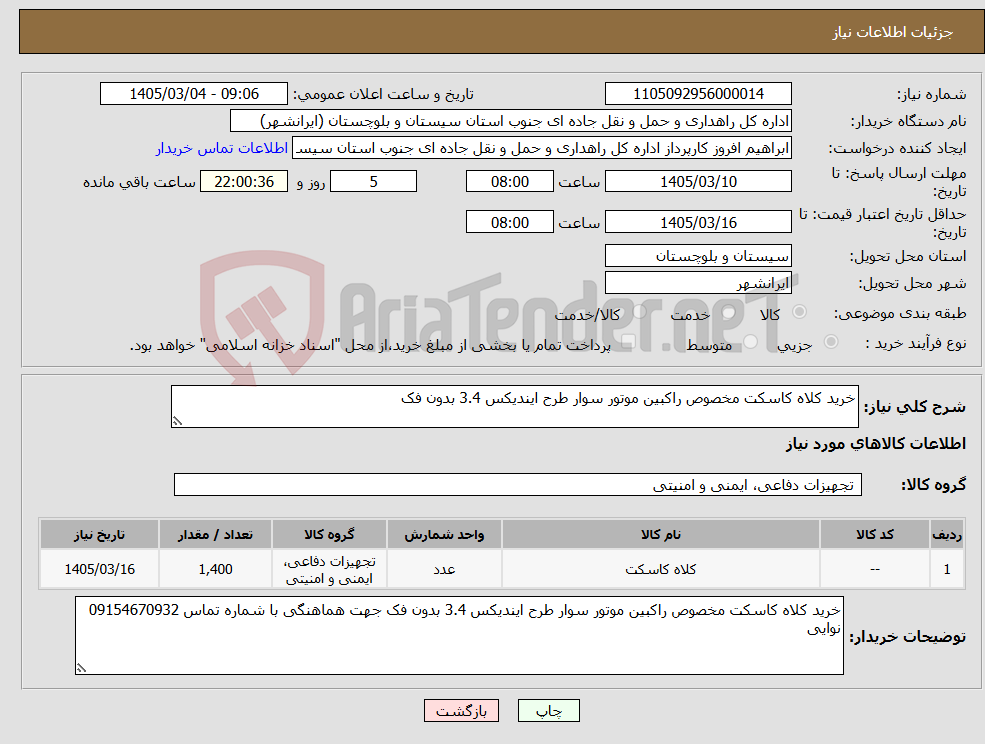Viewport: 985px width, 744px height.
Task: Click the تجهیزات دفاعی group cell in table row
Action: click(x=329, y=569)
